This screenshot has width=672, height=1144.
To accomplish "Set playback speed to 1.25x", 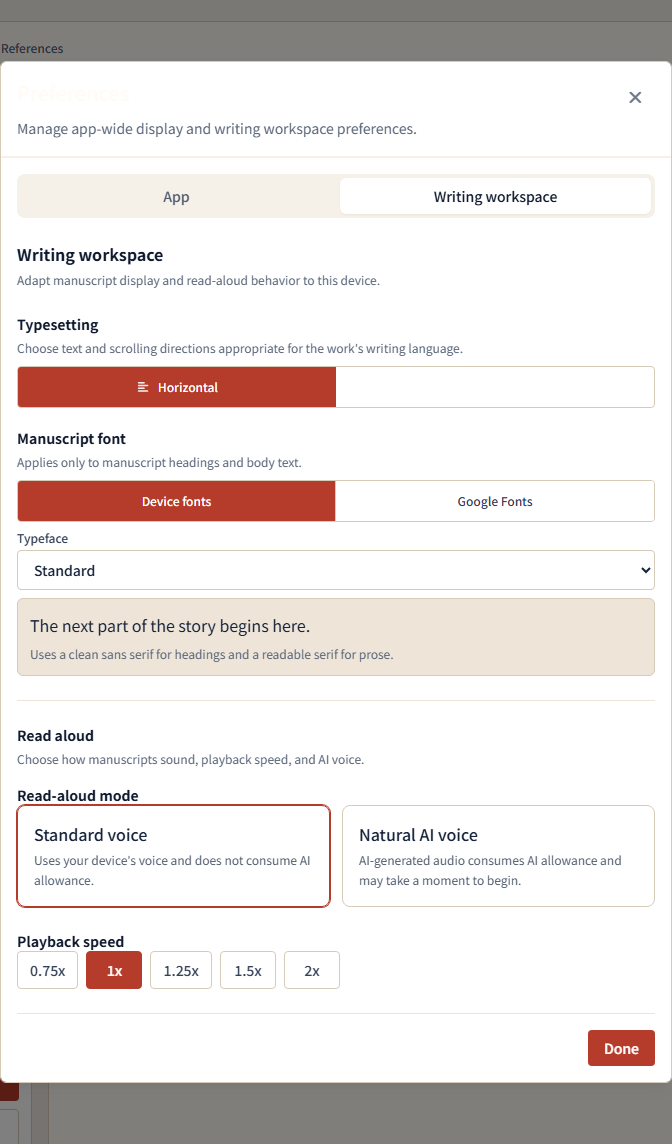I will tap(181, 970).
